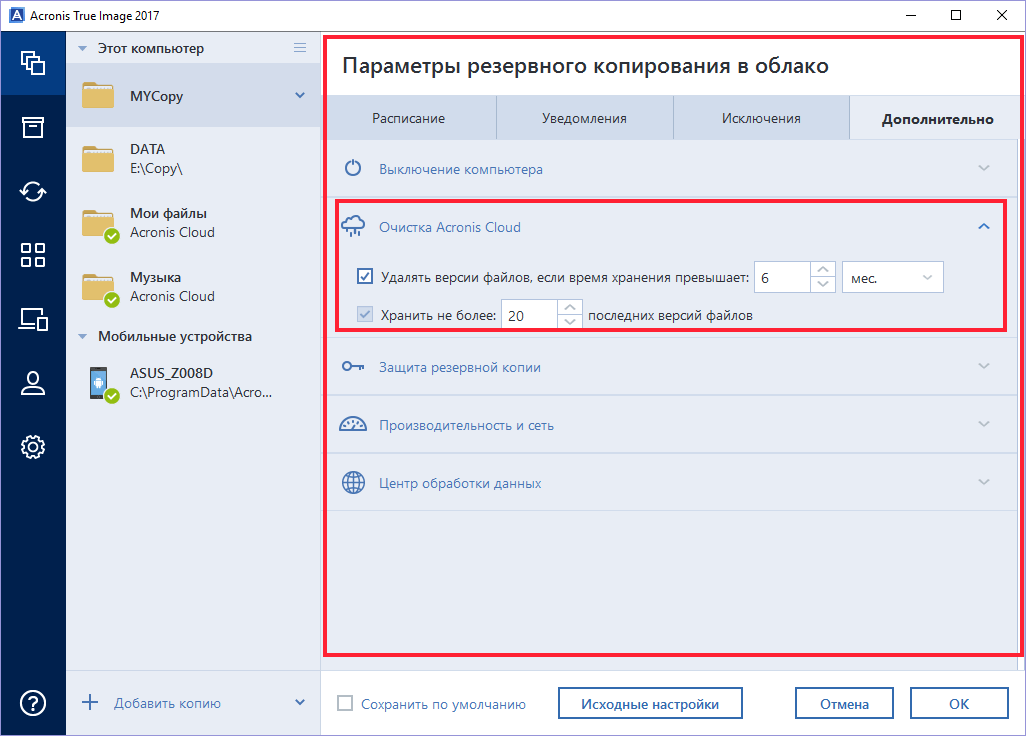Open the Tools grid icon
The image size is (1026, 736).
(x=33, y=255)
